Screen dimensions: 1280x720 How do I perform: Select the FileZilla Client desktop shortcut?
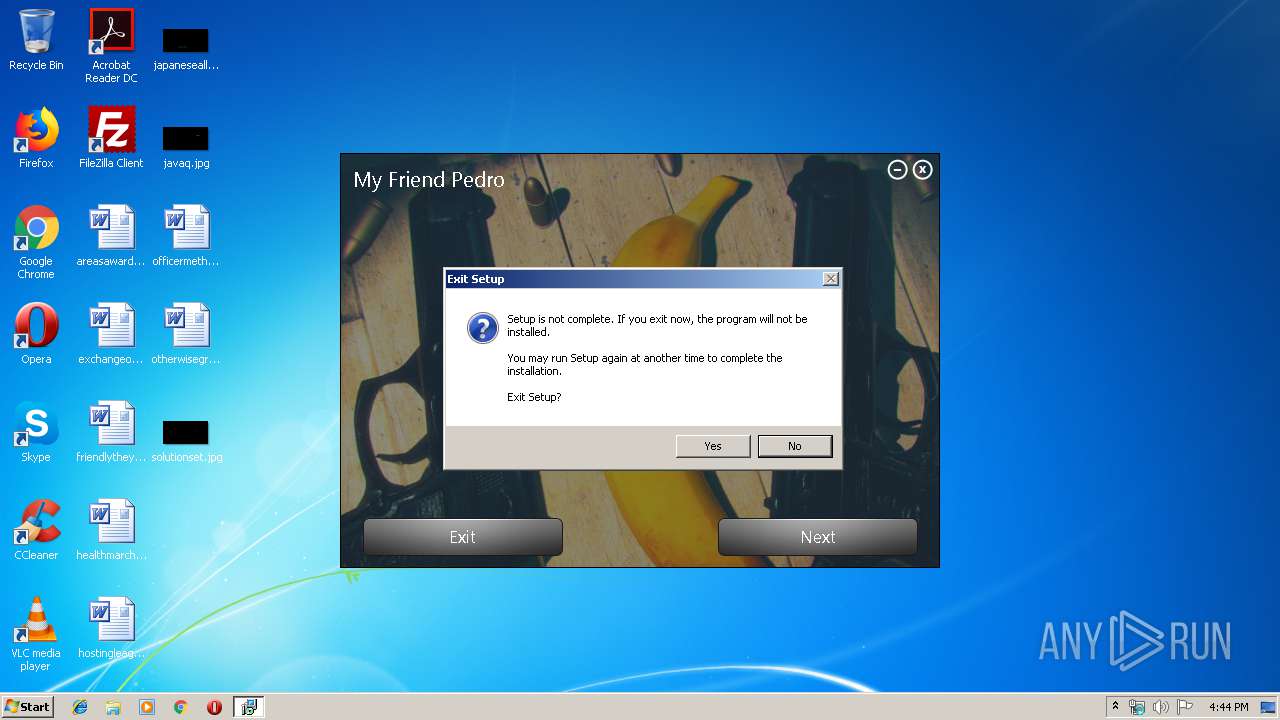click(x=111, y=138)
